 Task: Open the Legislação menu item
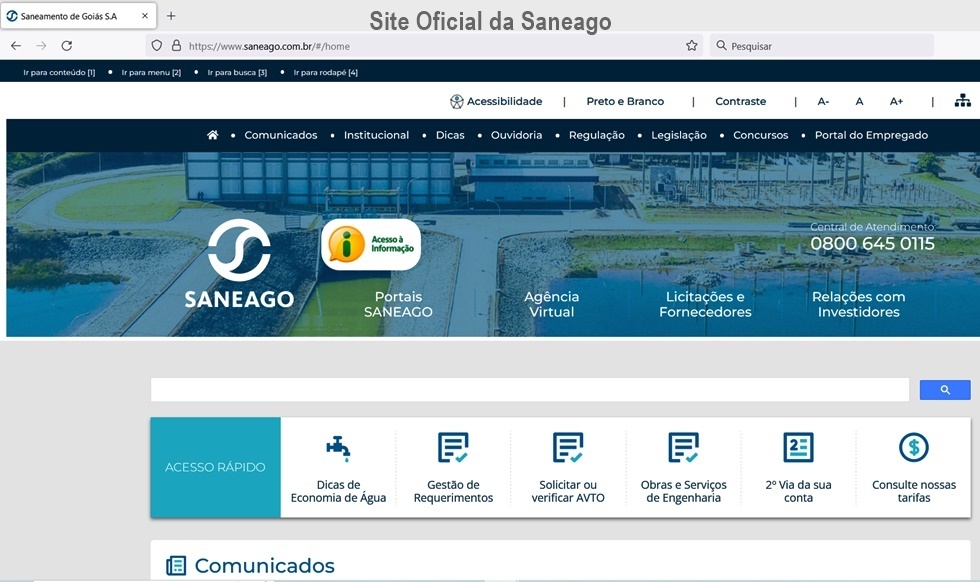click(x=679, y=135)
